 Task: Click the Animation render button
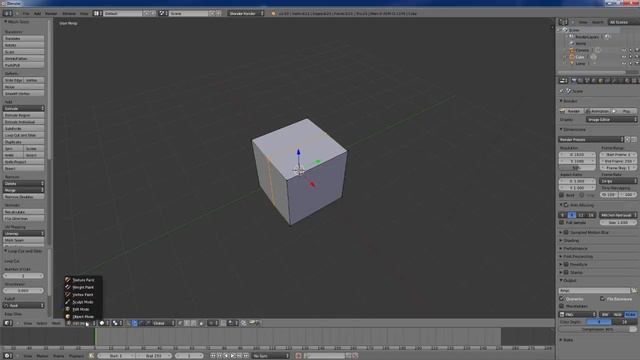point(597,111)
